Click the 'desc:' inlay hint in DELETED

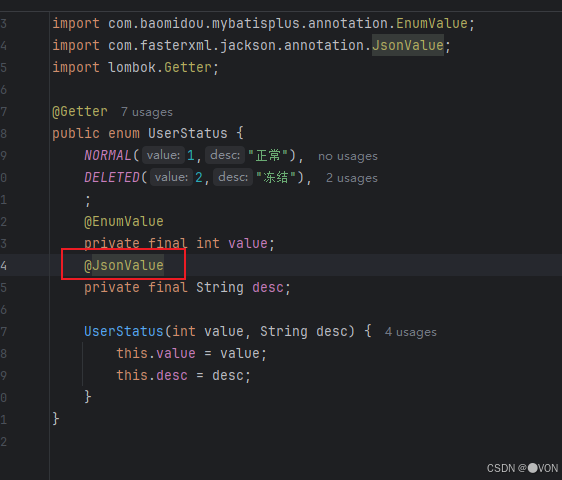pyautogui.click(x=233, y=177)
